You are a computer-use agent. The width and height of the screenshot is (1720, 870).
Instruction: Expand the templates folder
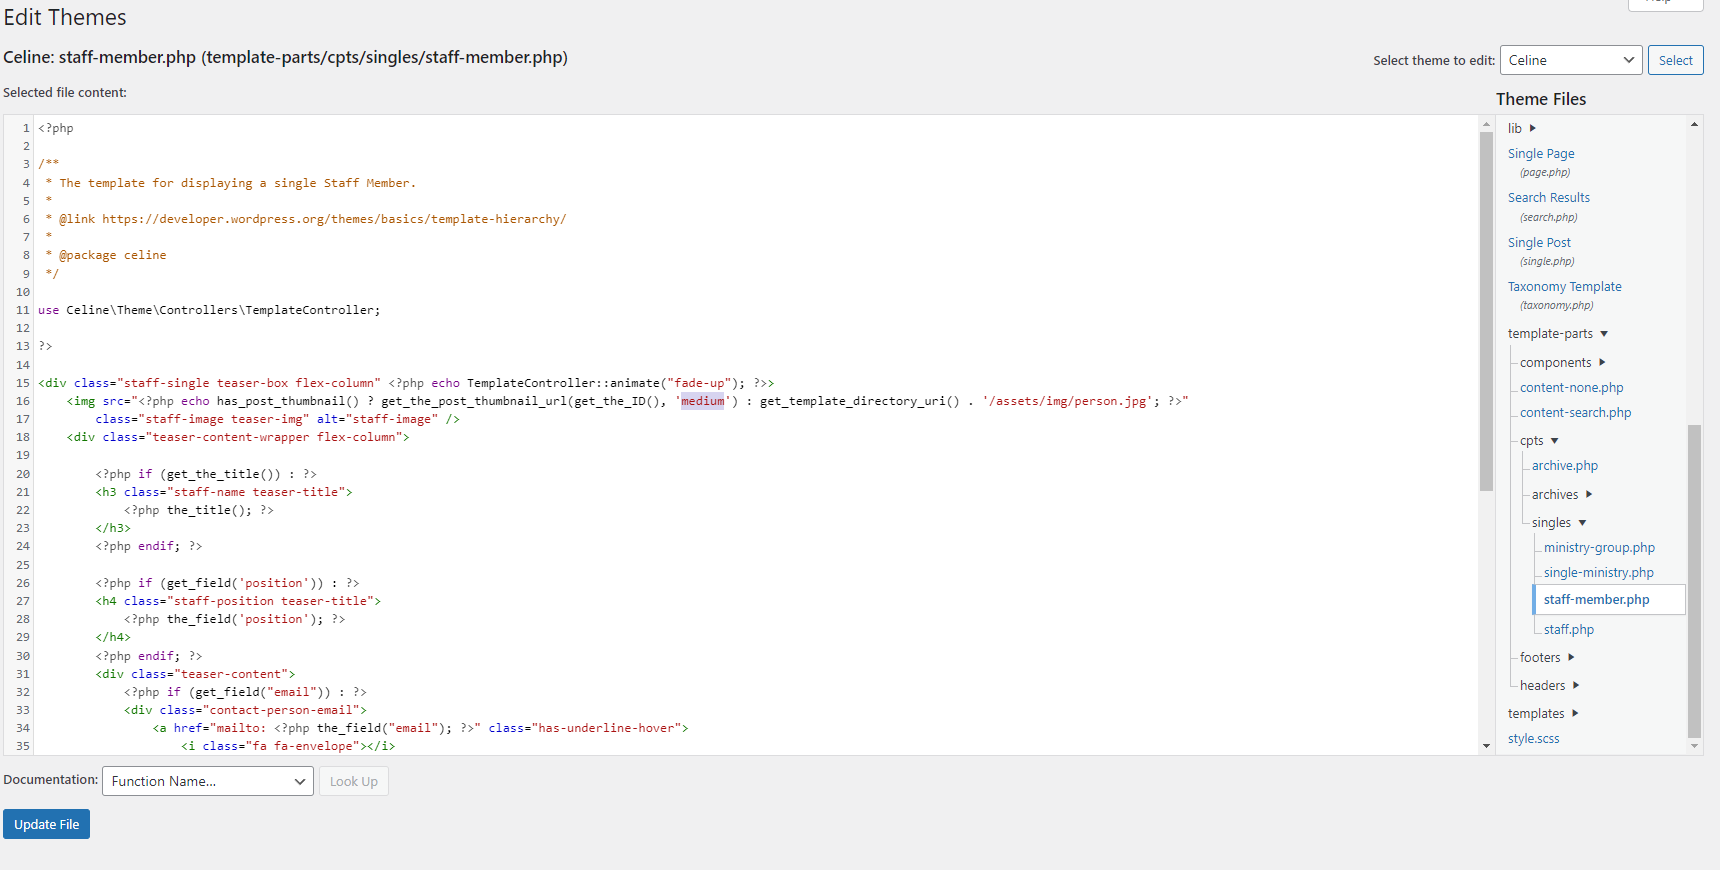click(x=1575, y=714)
